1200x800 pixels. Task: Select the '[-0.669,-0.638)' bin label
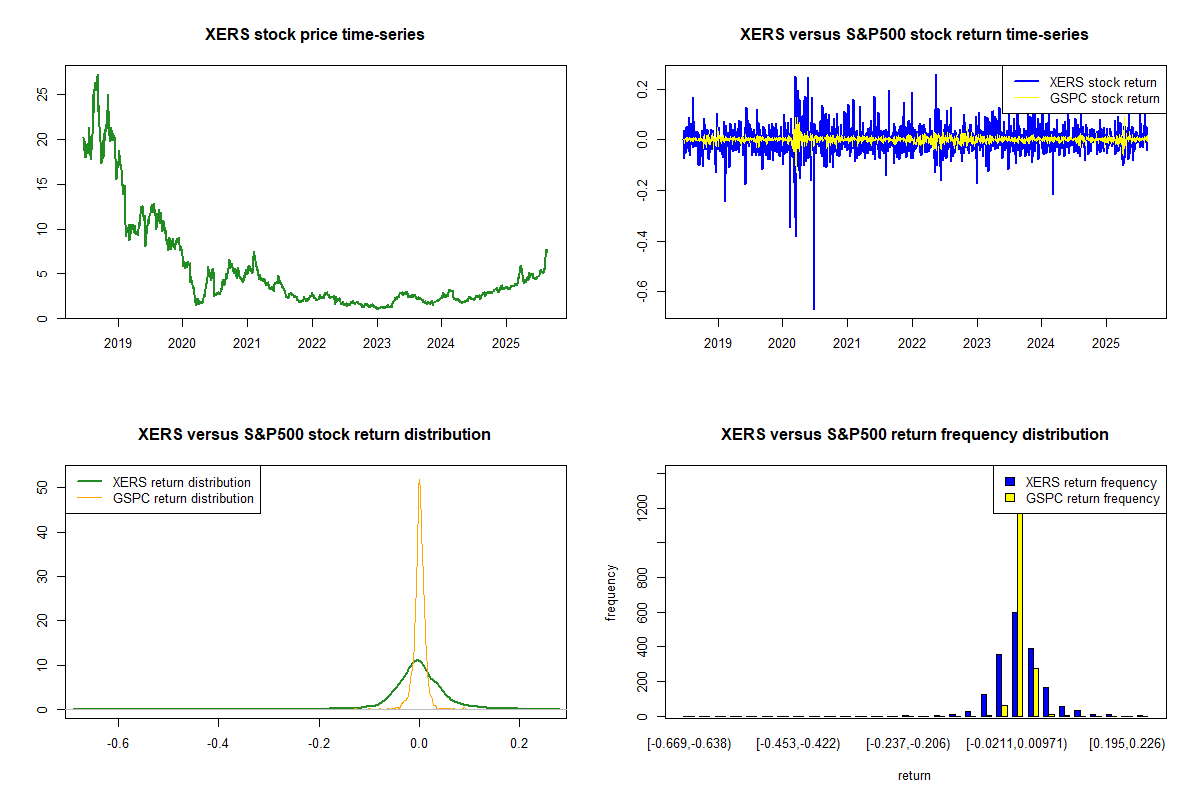[x=689, y=744]
